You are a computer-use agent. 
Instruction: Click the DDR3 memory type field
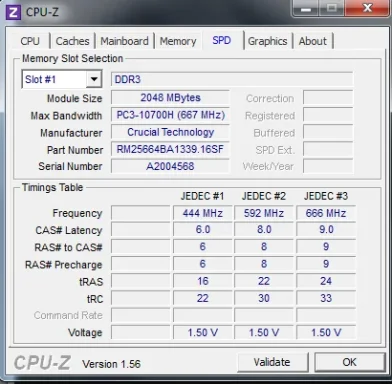232,79
